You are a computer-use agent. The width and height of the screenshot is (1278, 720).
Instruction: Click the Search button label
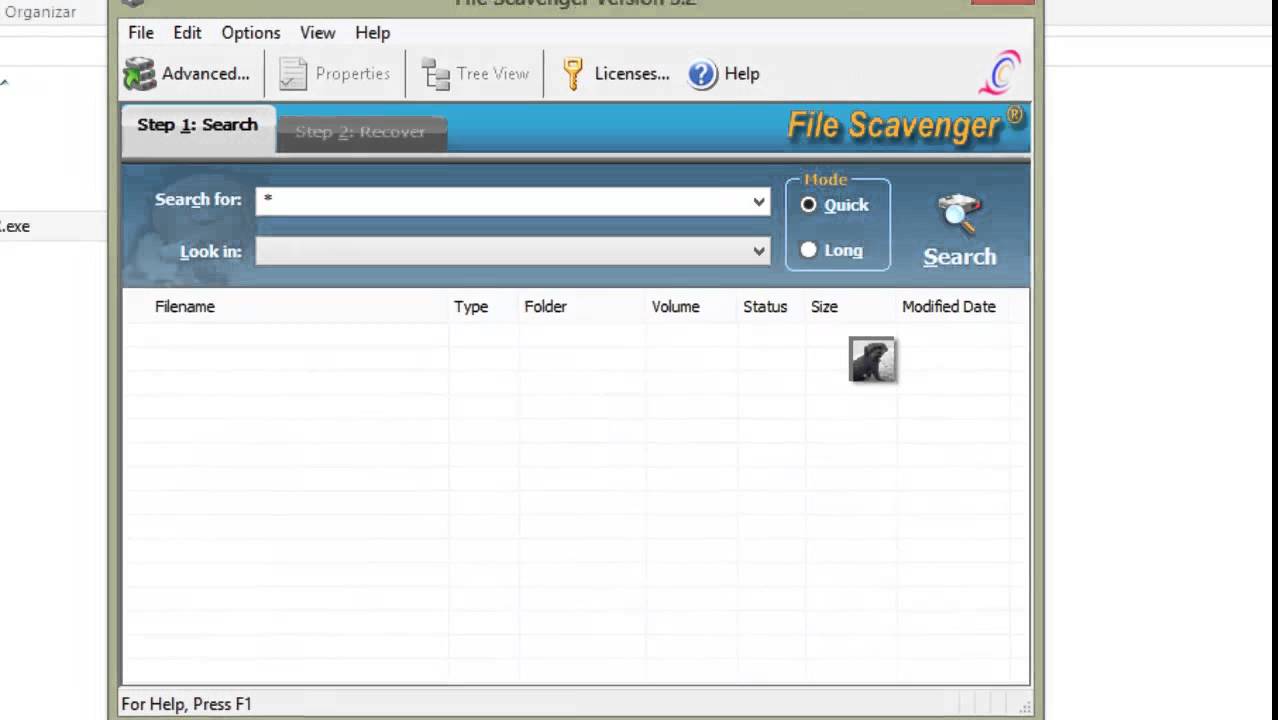(x=960, y=257)
